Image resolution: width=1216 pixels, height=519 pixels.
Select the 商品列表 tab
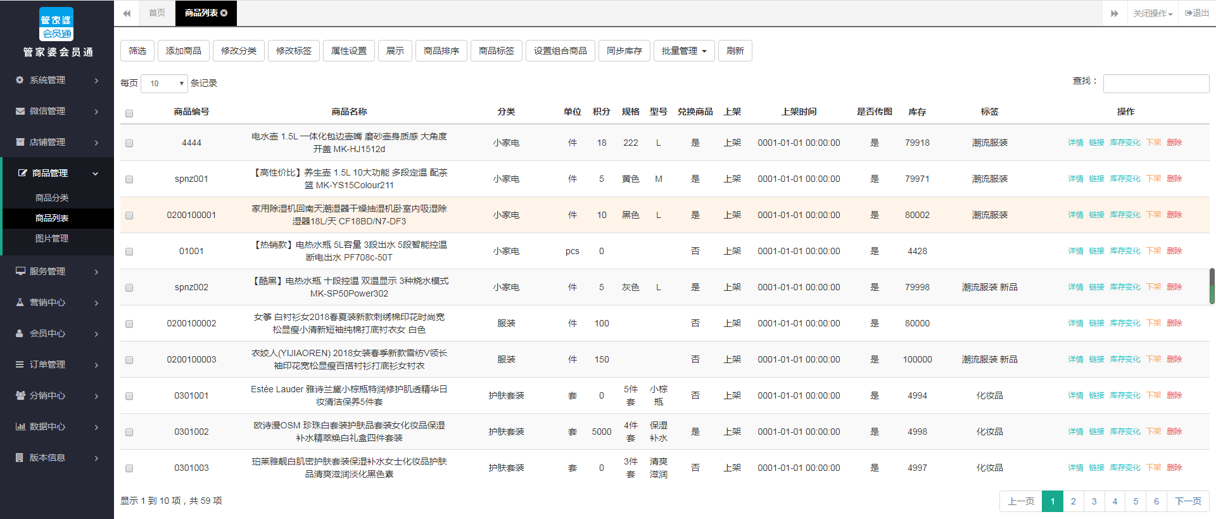206,13
